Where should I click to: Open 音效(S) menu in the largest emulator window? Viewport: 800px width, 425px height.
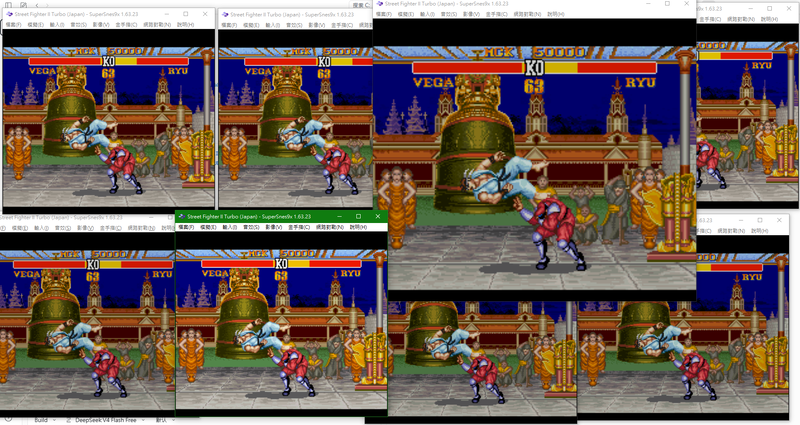pos(448,14)
